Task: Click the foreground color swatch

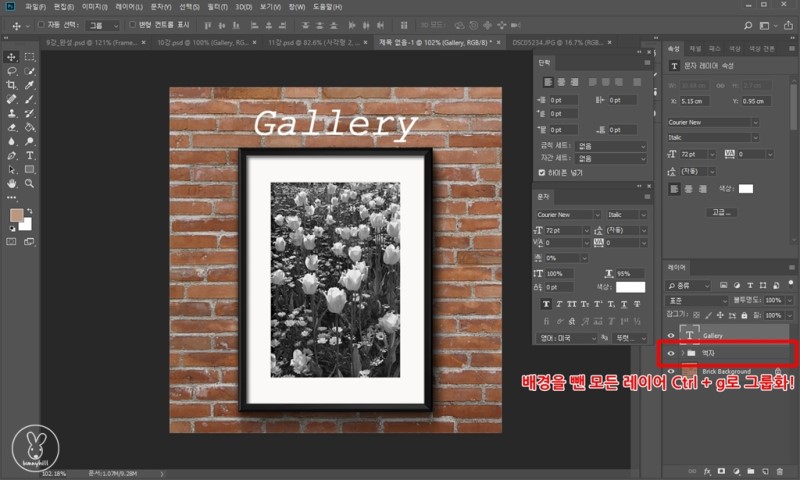Action: tap(15, 216)
